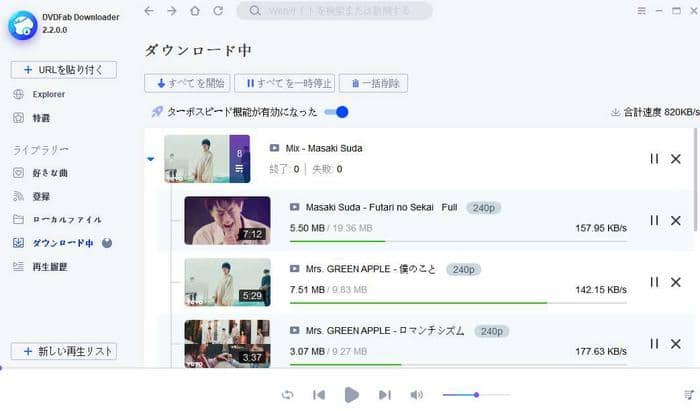
Task: Click the 新しい再生リスト button
Action: 64,351
